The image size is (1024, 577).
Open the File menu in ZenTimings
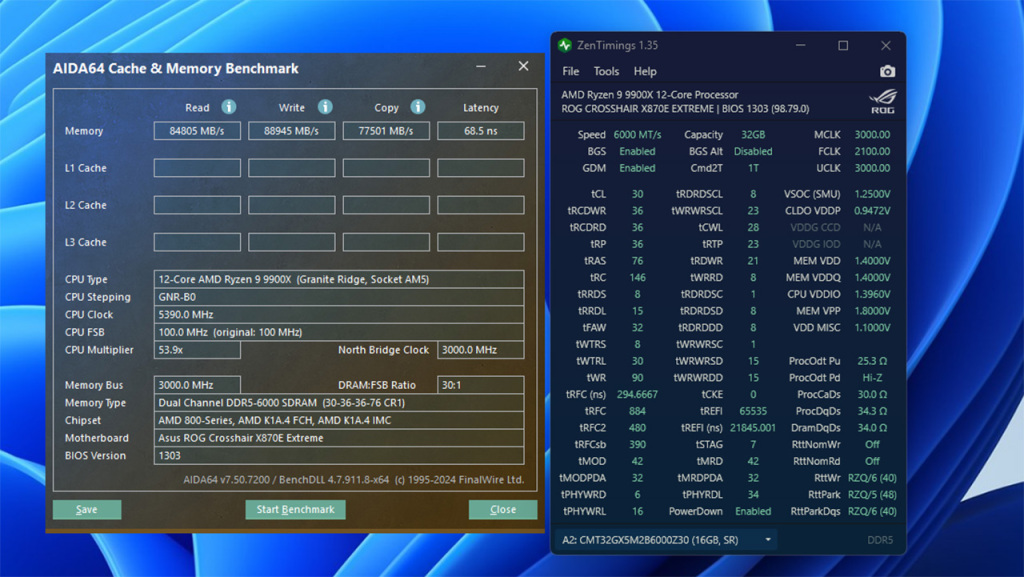pyautogui.click(x=571, y=71)
